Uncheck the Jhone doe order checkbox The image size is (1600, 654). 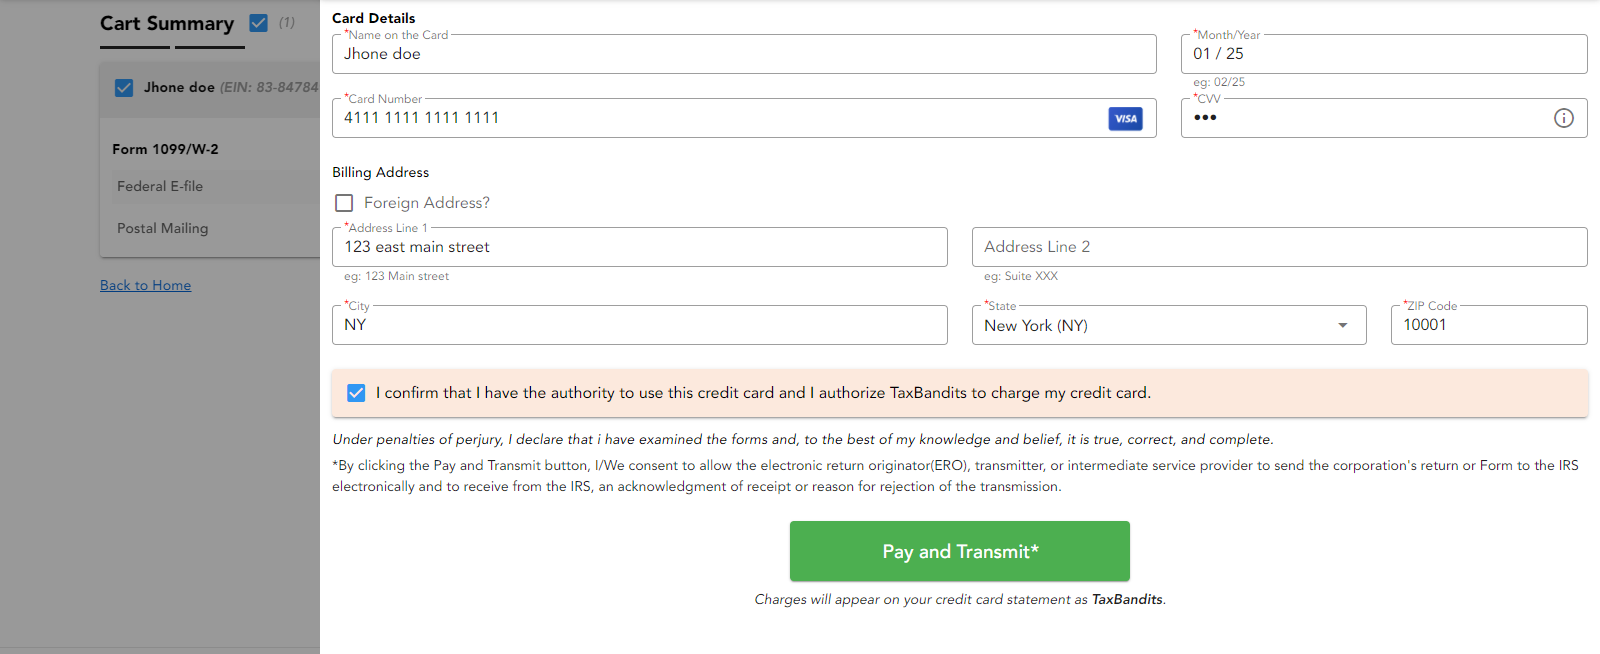click(123, 87)
